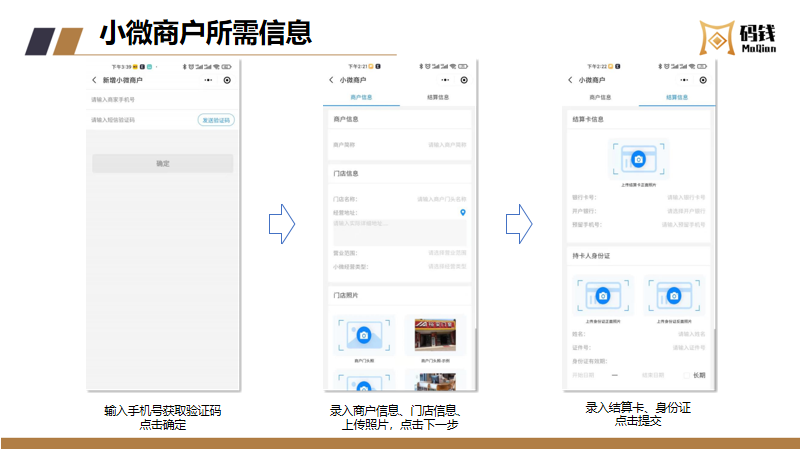Tap mini-program close circle on settlement screen
This screenshot has height=450, width=800.
[702, 79]
